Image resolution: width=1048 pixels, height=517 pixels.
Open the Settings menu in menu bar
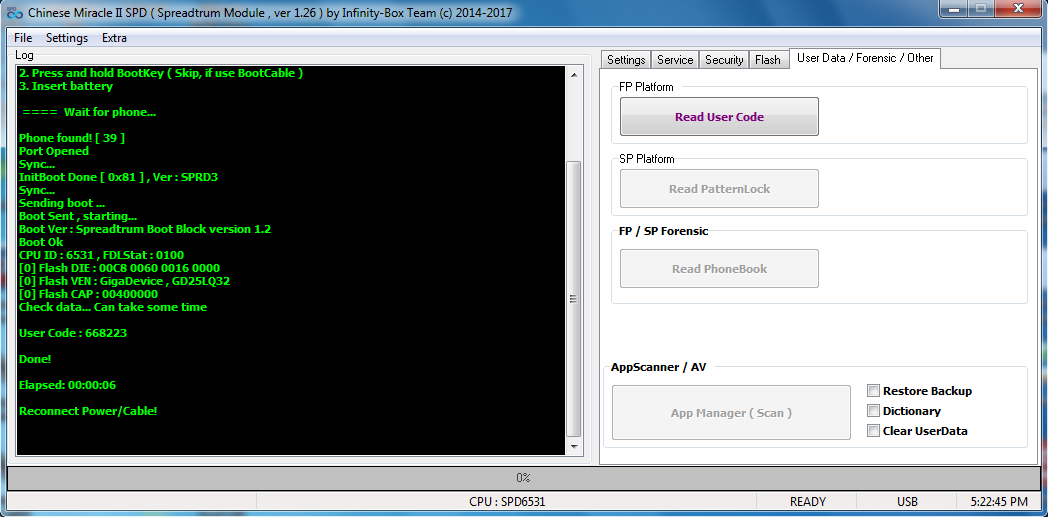pos(67,38)
